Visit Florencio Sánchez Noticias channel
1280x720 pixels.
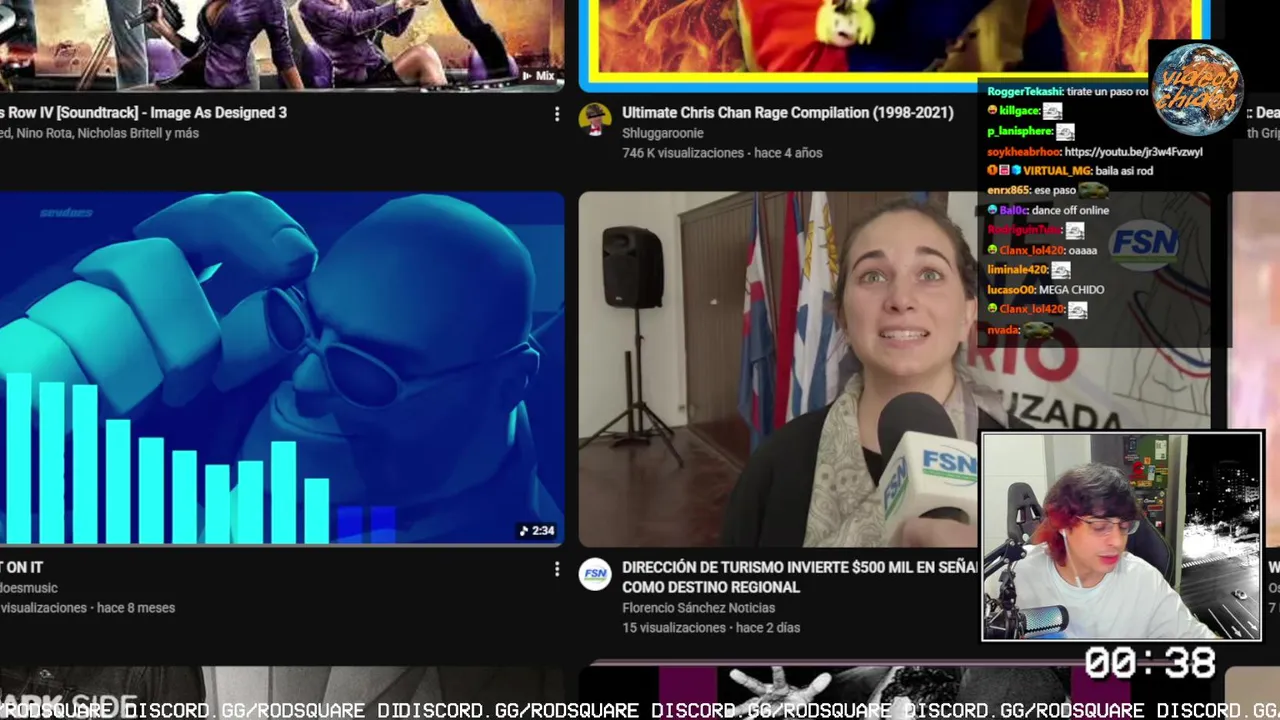click(x=698, y=608)
